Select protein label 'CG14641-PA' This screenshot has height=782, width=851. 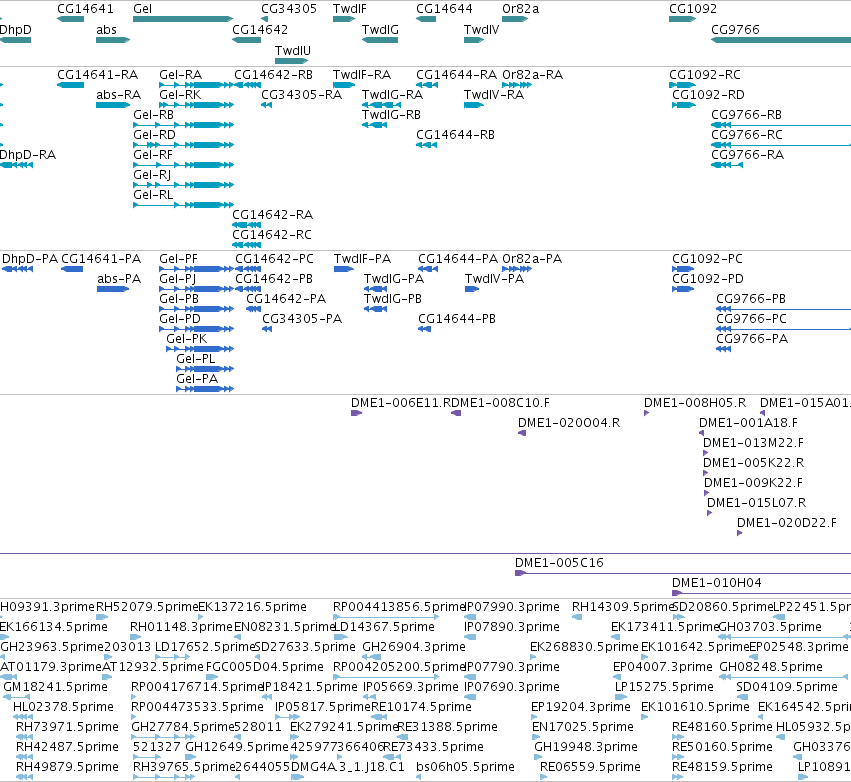tap(101, 259)
